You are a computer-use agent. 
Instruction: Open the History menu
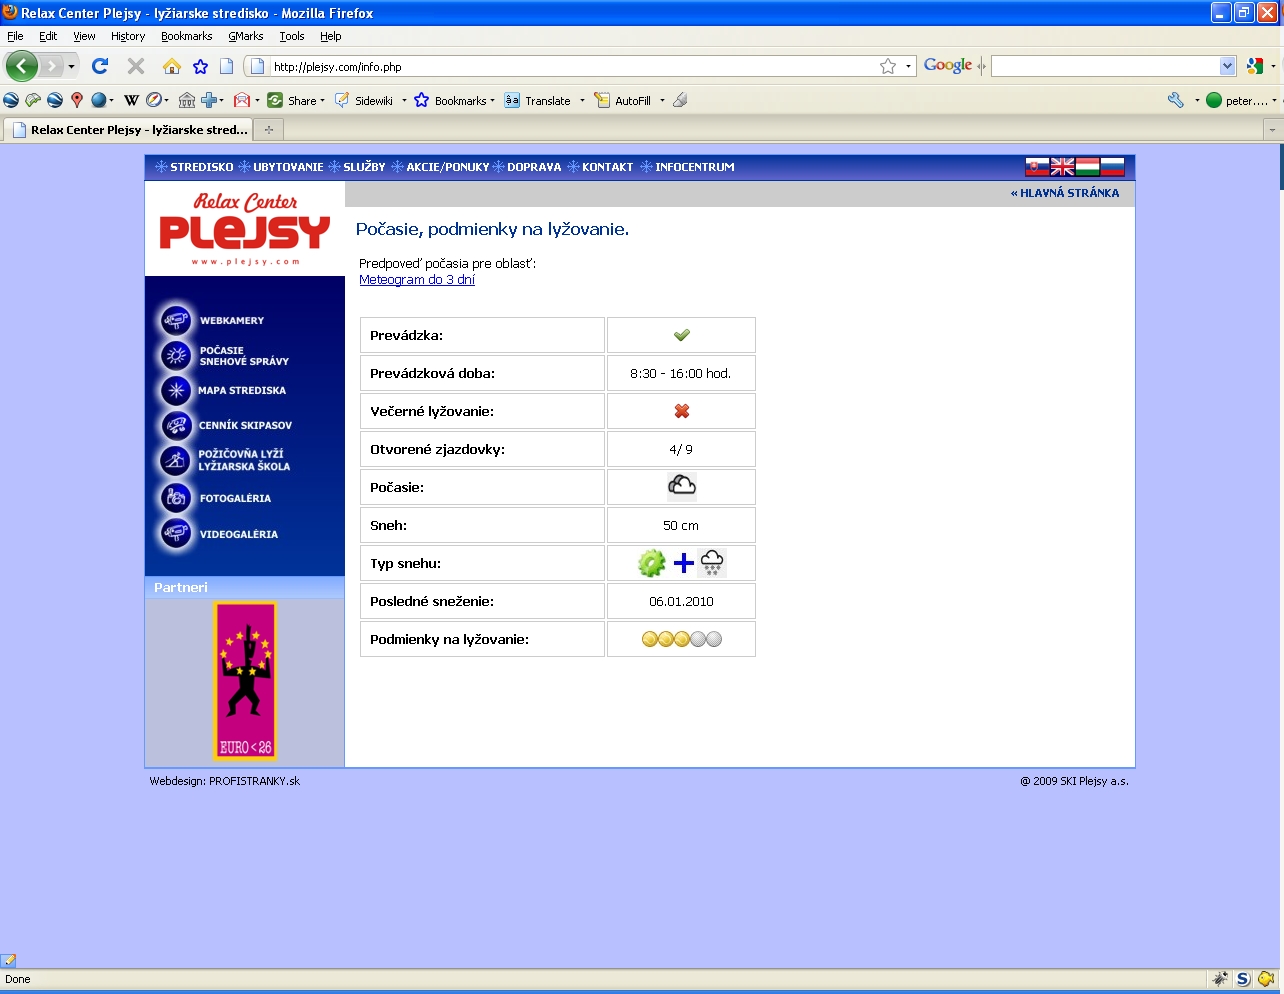click(128, 36)
